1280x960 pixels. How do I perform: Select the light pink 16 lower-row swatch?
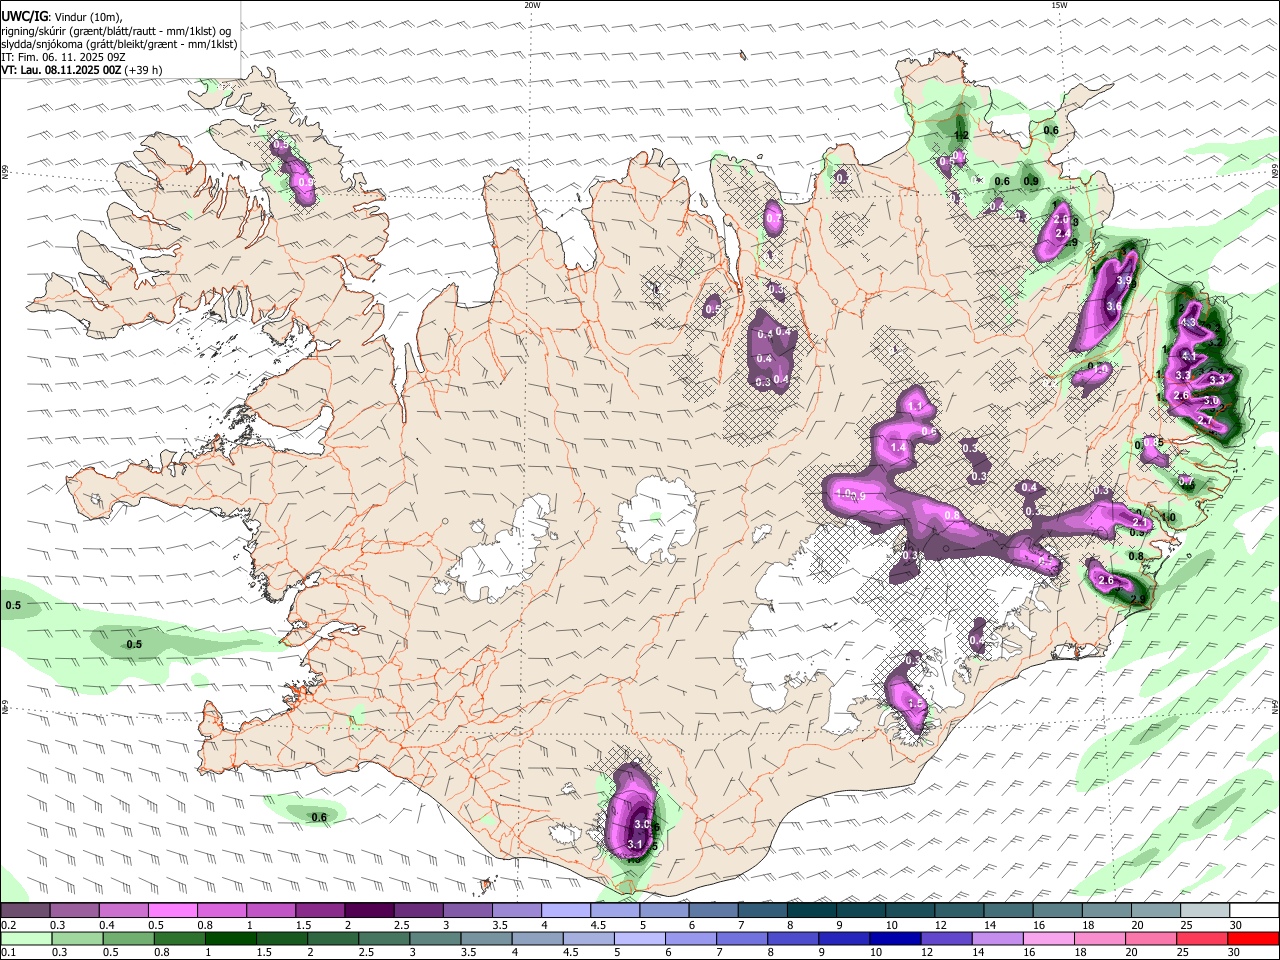(1048, 939)
